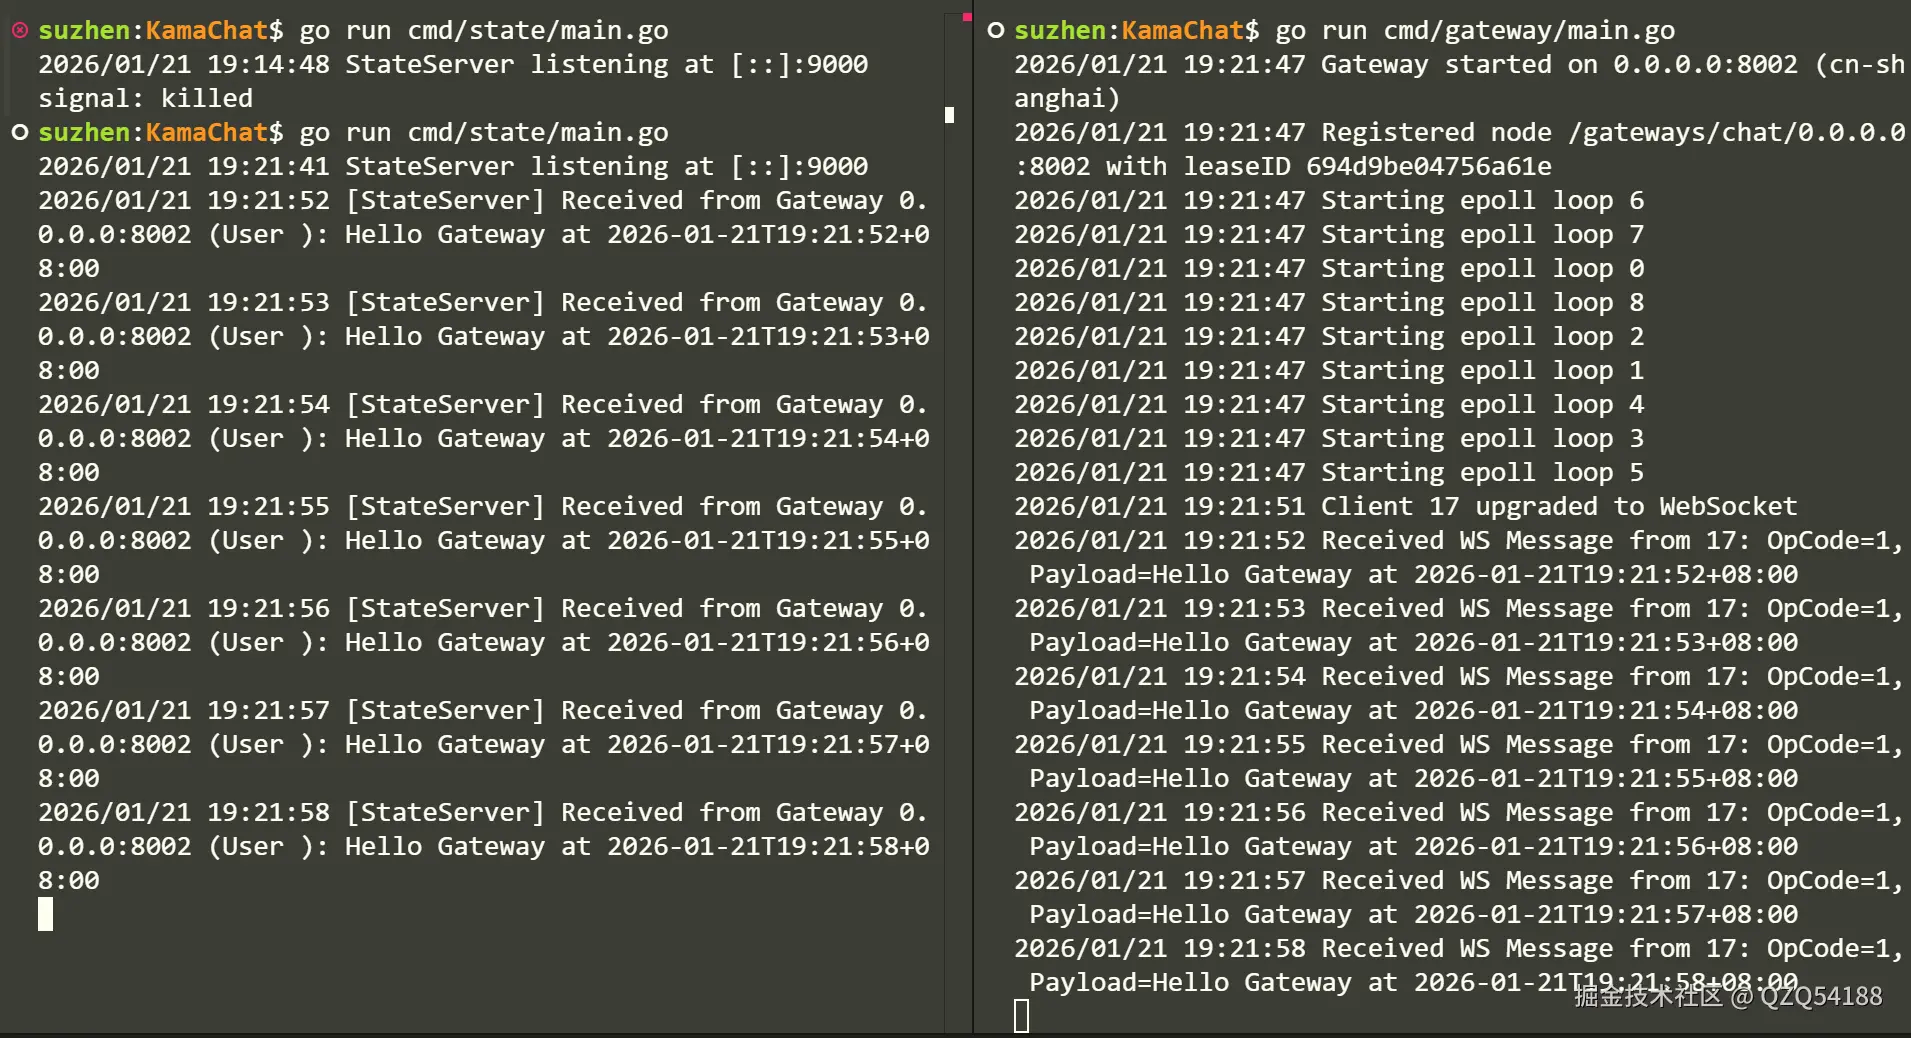Click the solid block cursor in left terminal
1911x1038 pixels.
[45, 914]
